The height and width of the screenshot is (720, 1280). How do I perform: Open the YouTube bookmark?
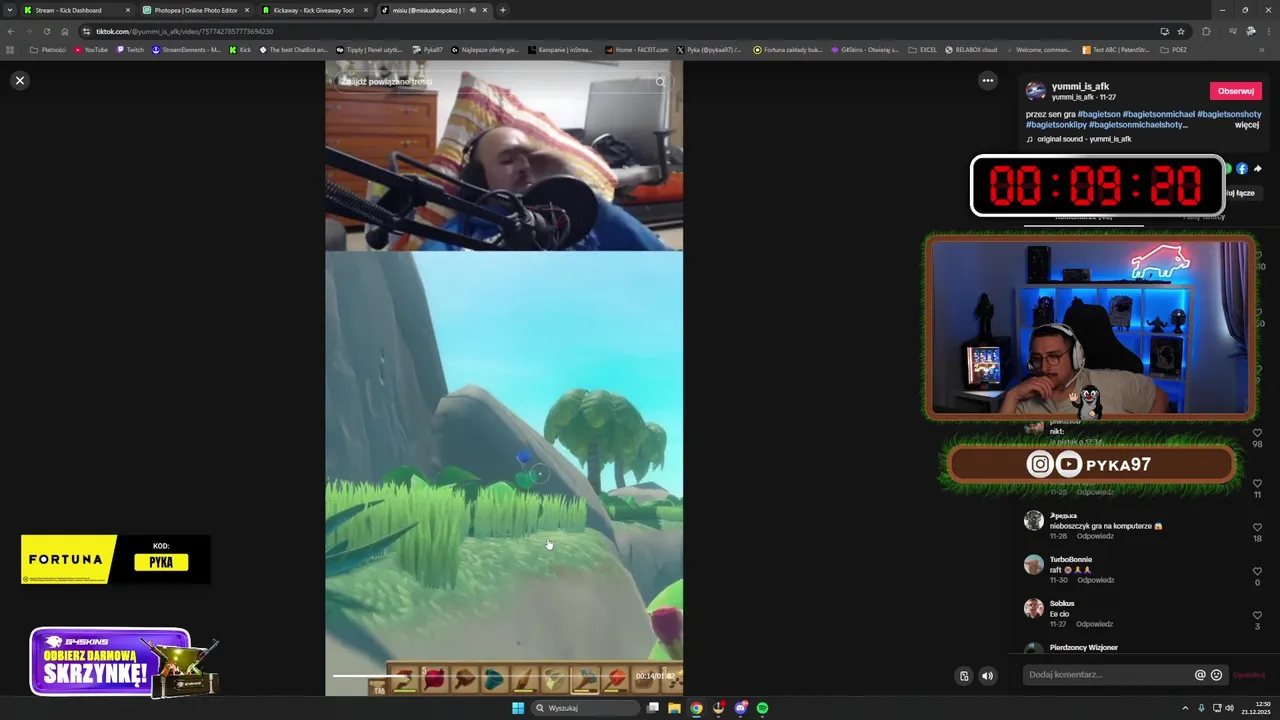click(x=91, y=49)
